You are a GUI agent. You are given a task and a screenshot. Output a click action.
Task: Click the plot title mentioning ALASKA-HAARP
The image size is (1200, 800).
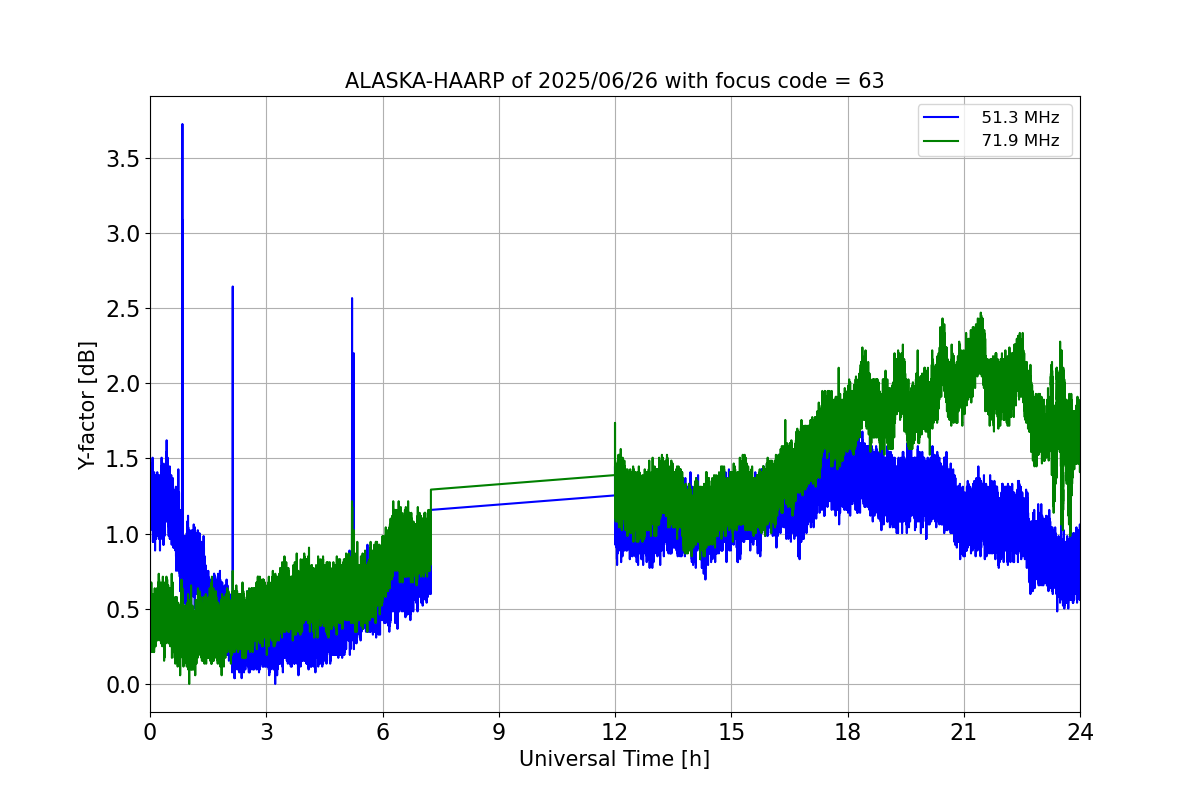pyautogui.click(x=614, y=81)
